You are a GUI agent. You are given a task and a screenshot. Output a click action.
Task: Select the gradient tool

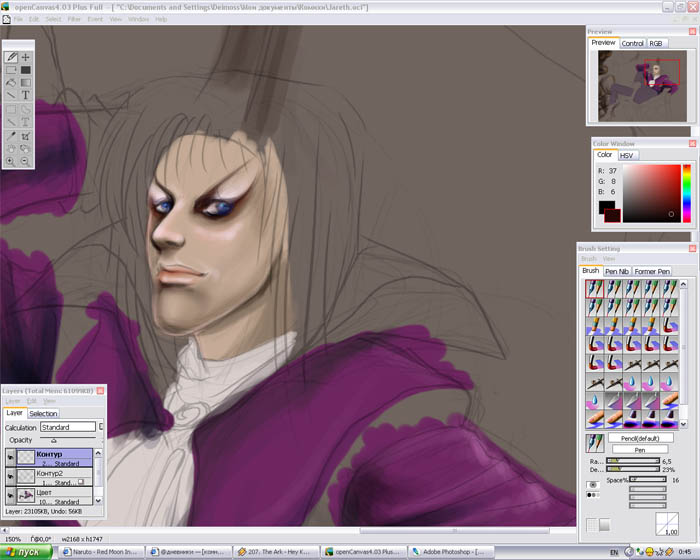coord(25,83)
